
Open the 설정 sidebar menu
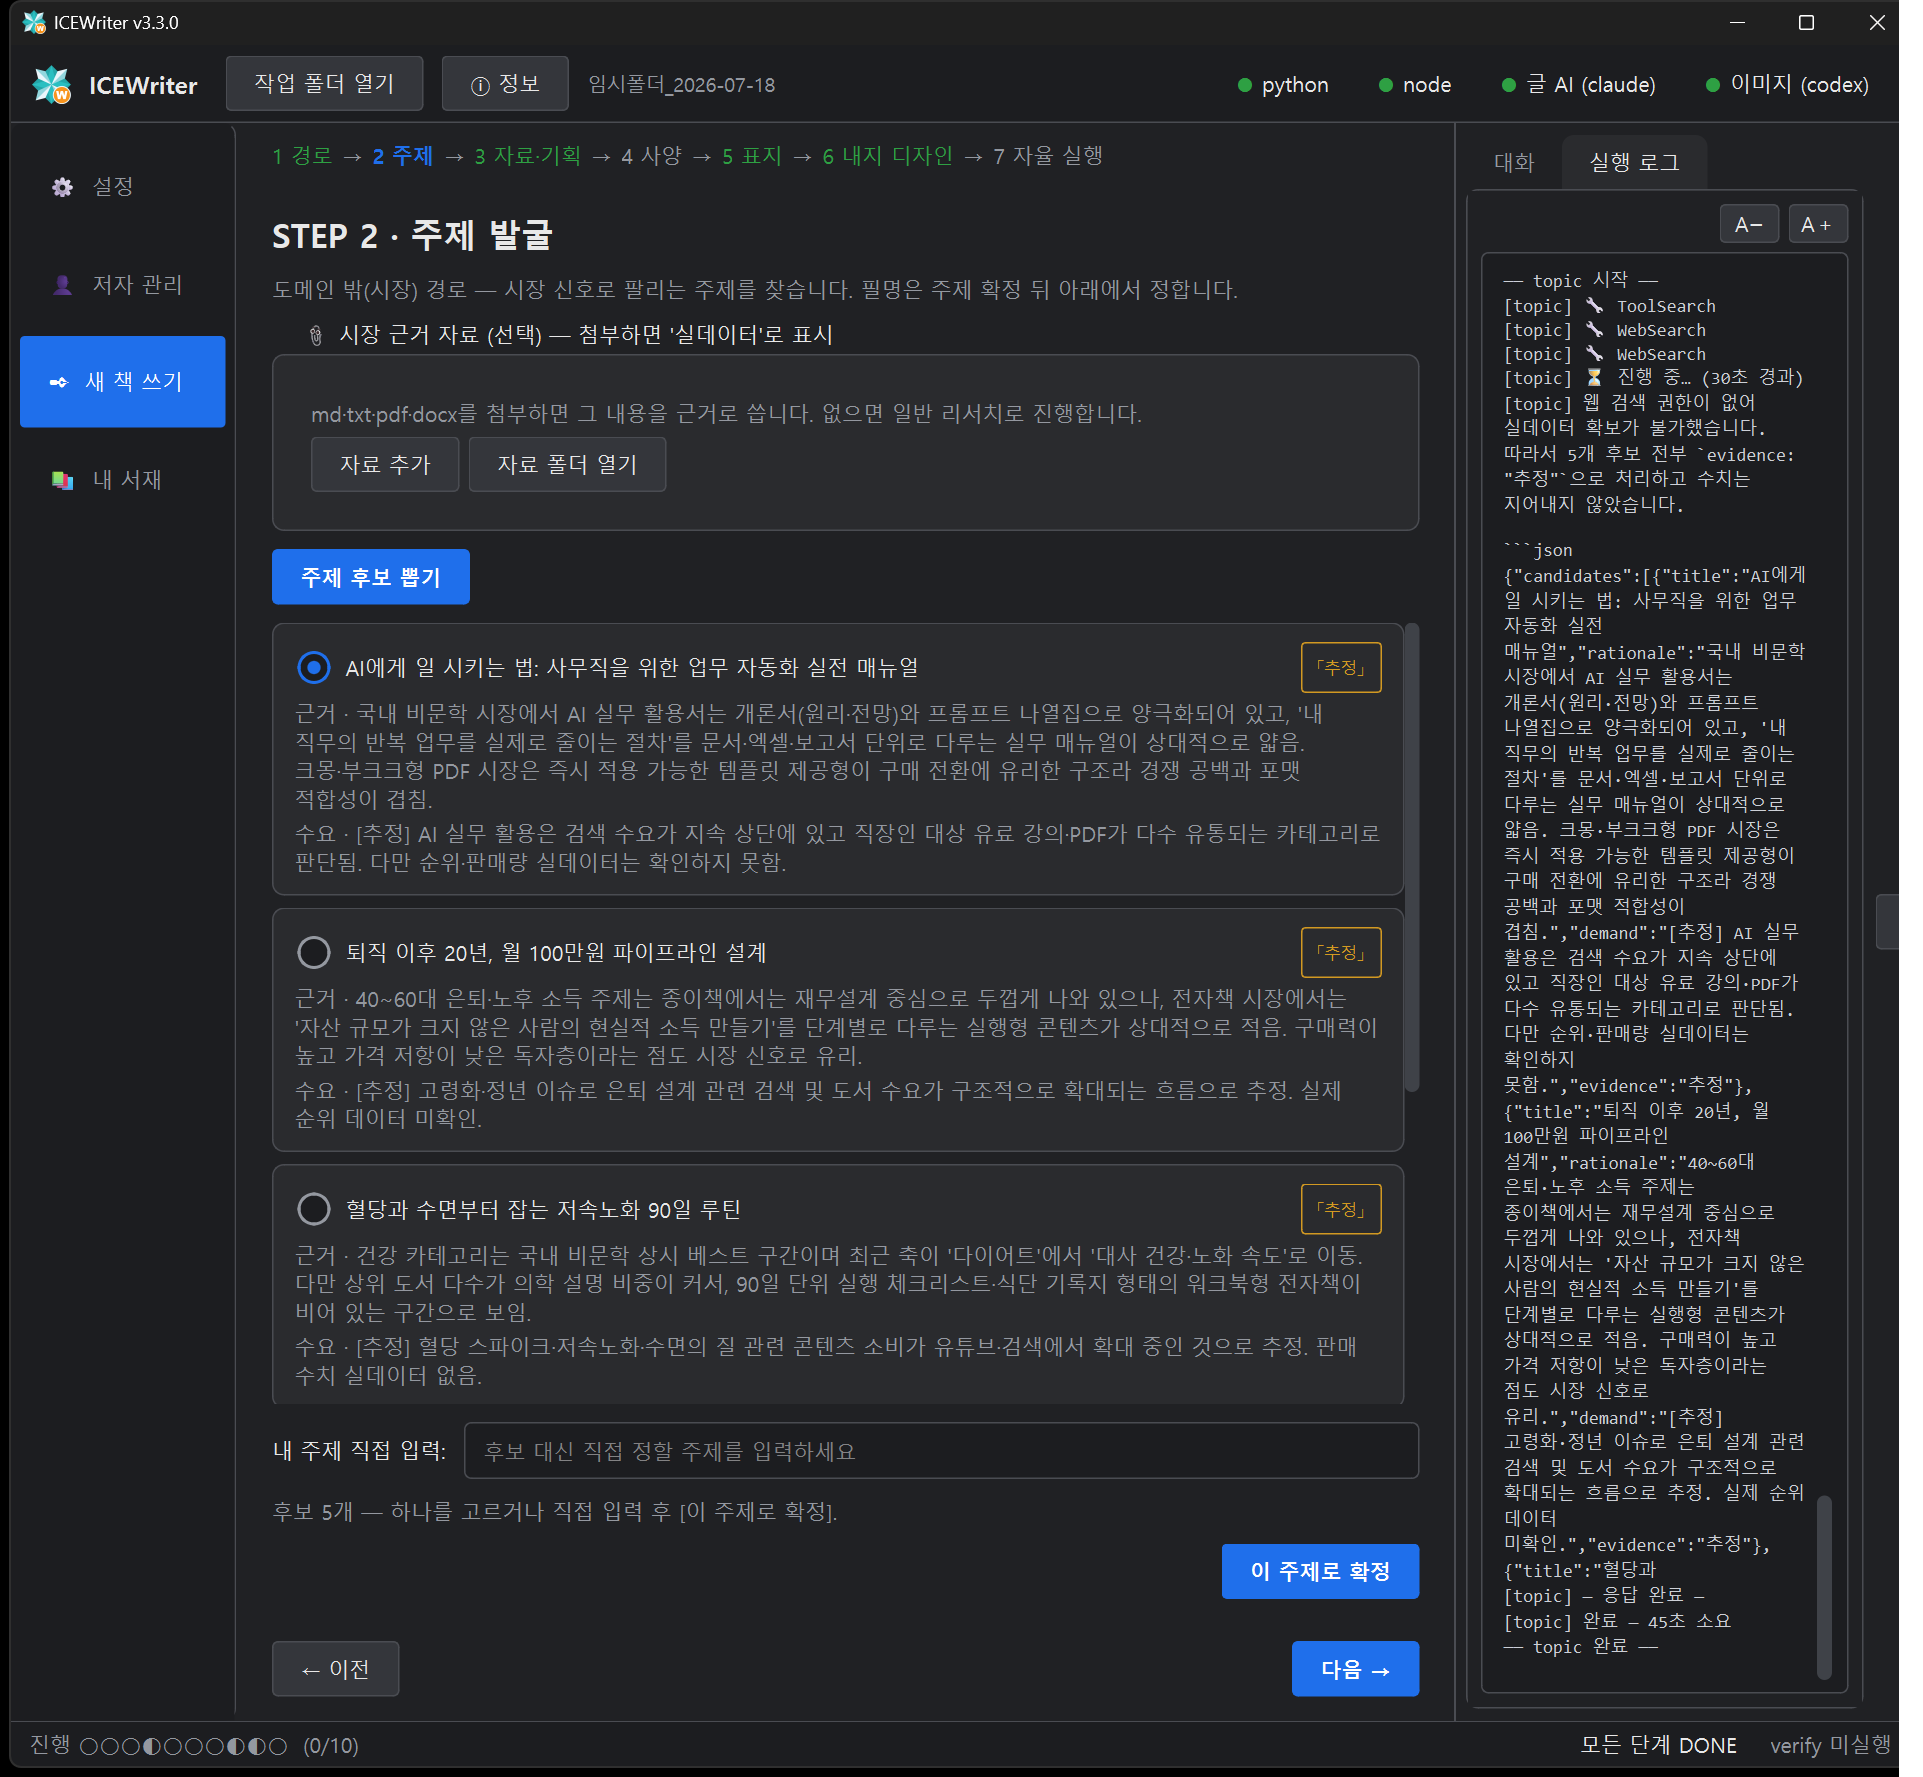click(122, 187)
